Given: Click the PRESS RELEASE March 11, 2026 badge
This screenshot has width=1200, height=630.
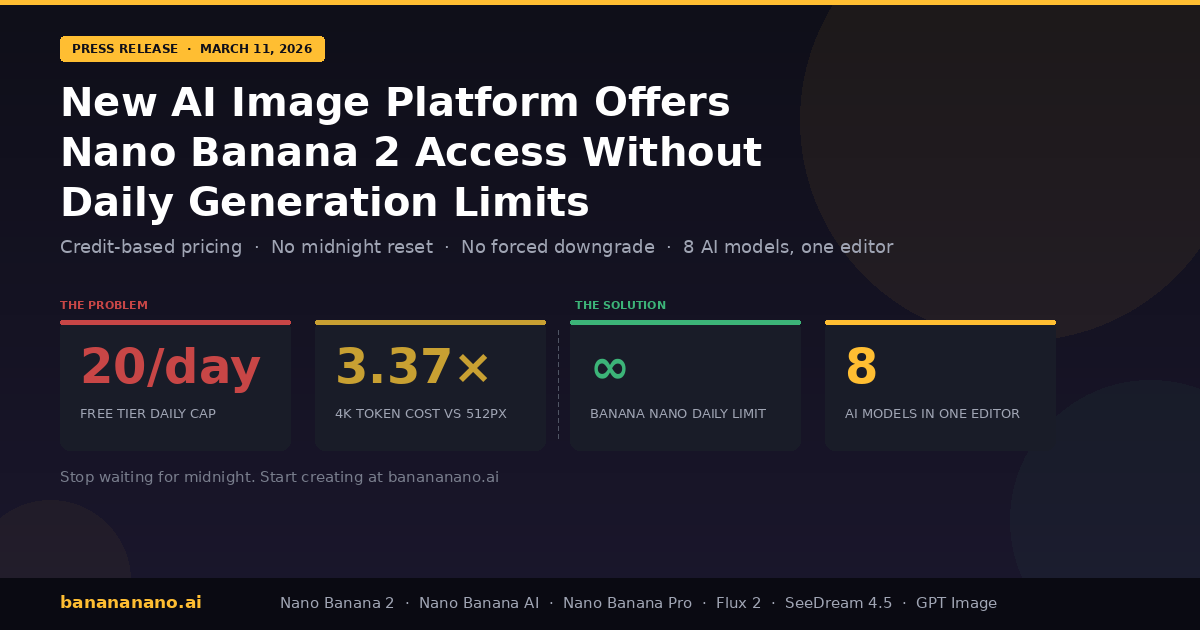Looking at the screenshot, I should pos(192,49).
